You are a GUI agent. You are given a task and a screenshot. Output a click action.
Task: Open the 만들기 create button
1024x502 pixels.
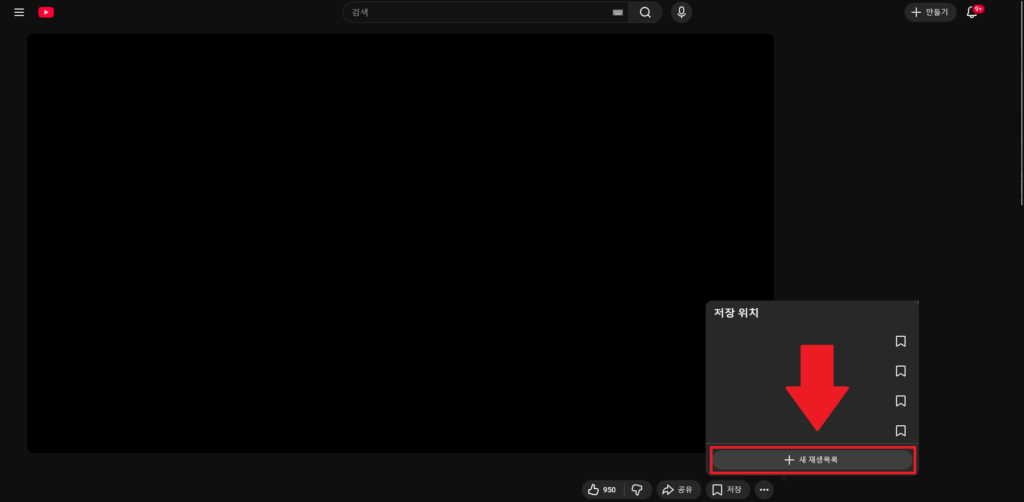(x=930, y=12)
